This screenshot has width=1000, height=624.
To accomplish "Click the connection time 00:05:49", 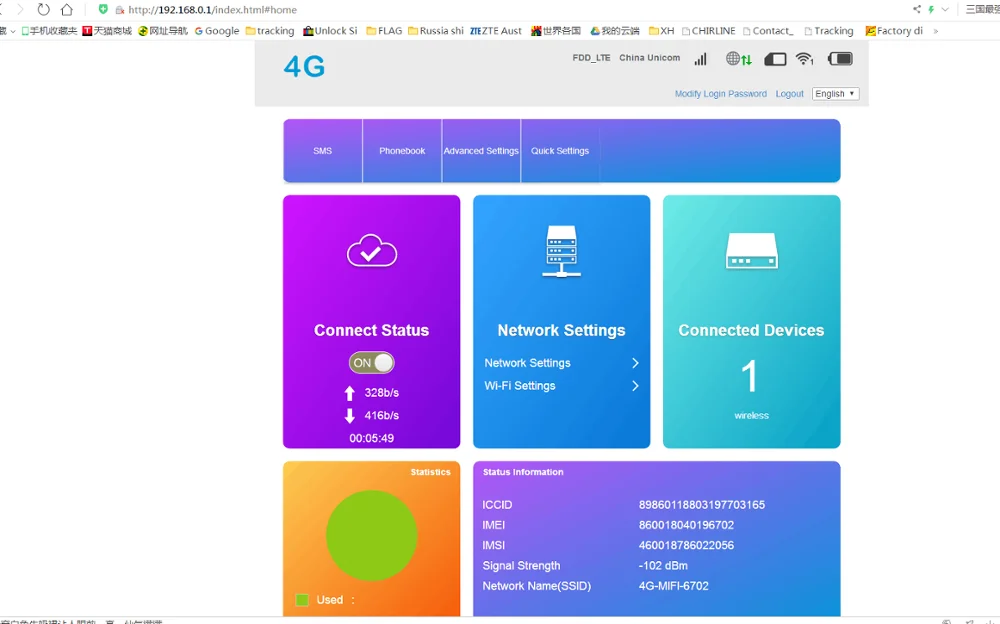I will pyautogui.click(x=371, y=438).
